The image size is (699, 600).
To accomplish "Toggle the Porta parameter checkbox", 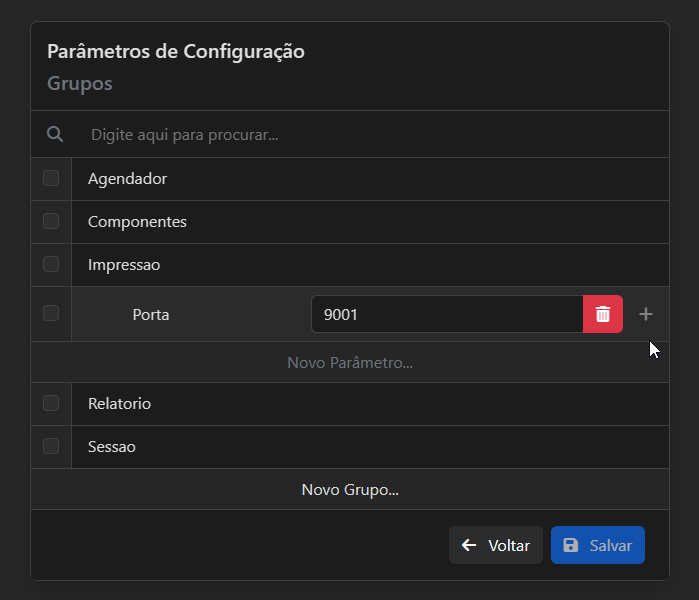I will [x=51, y=313].
